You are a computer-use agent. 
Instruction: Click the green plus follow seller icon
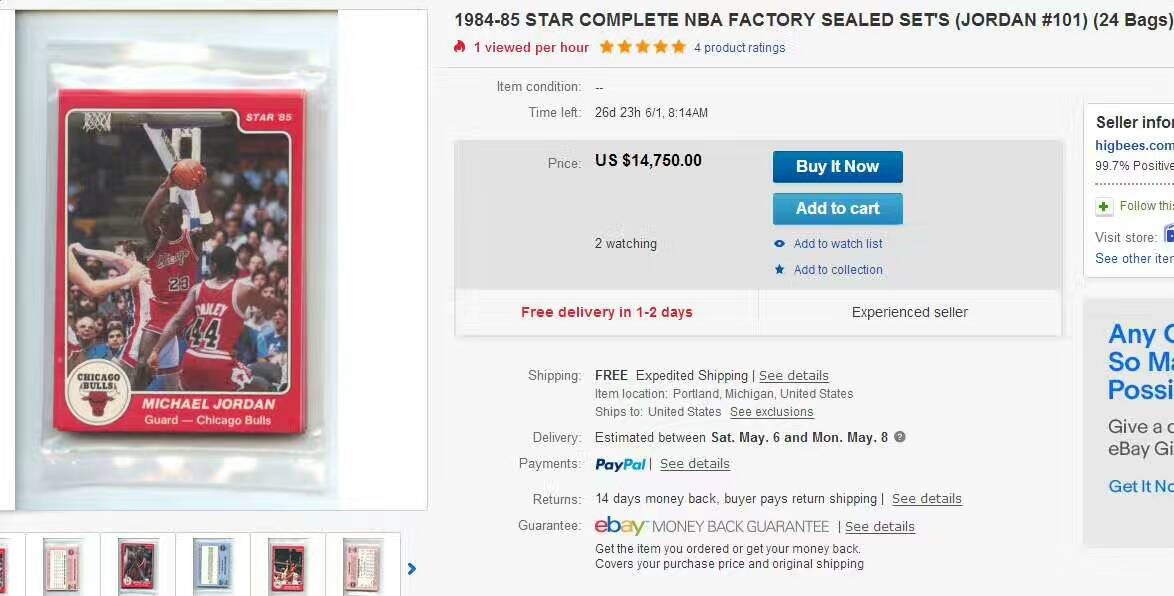[x=1104, y=207]
